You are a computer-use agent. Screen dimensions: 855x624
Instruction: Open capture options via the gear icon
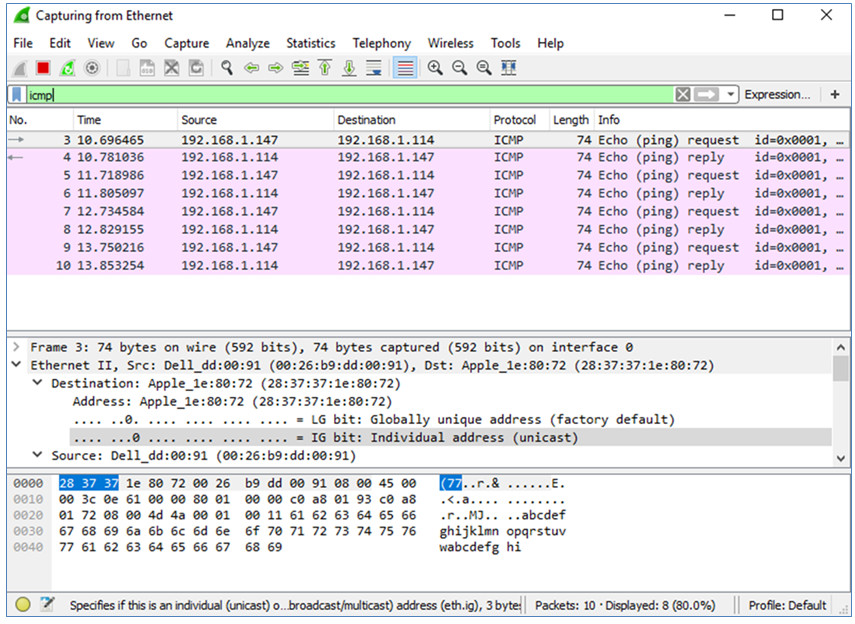pyautogui.click(x=89, y=68)
